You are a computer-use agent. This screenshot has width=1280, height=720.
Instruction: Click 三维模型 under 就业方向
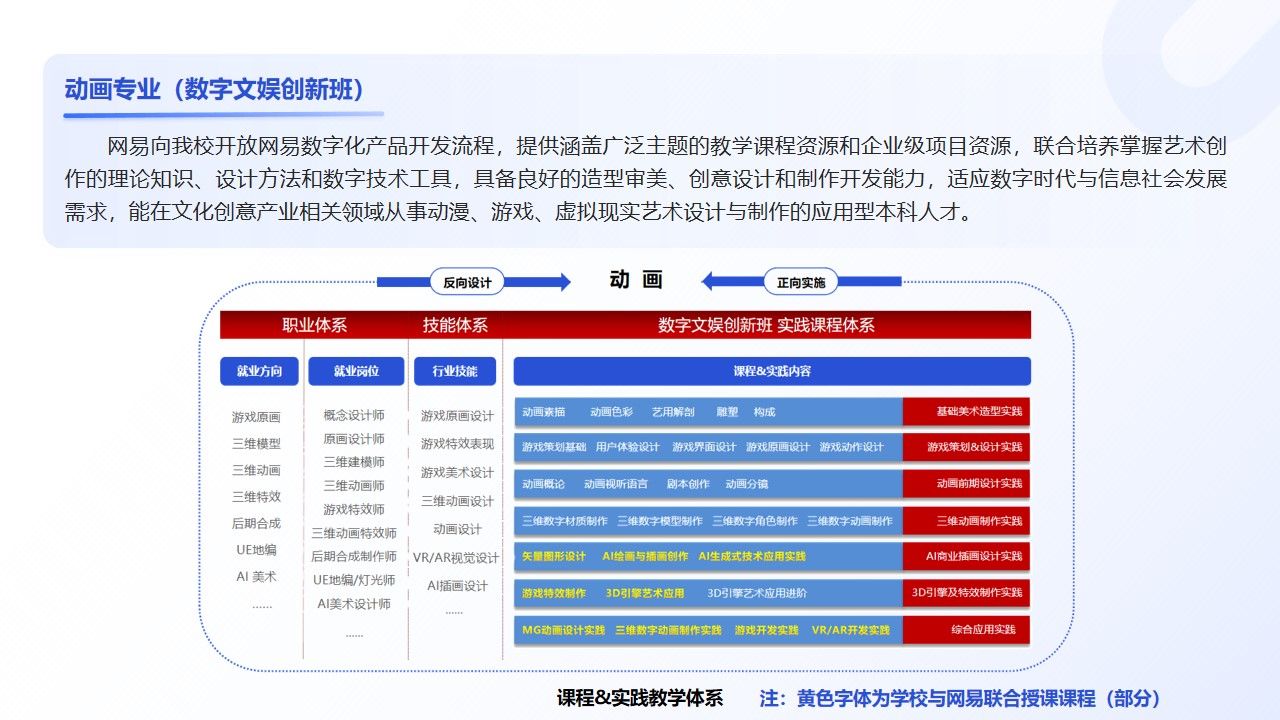coord(256,444)
